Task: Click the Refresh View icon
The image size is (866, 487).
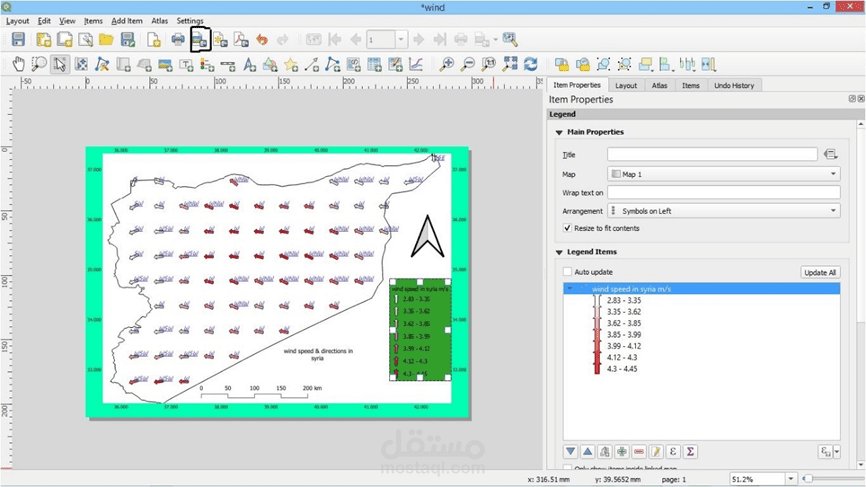Action: click(x=531, y=64)
